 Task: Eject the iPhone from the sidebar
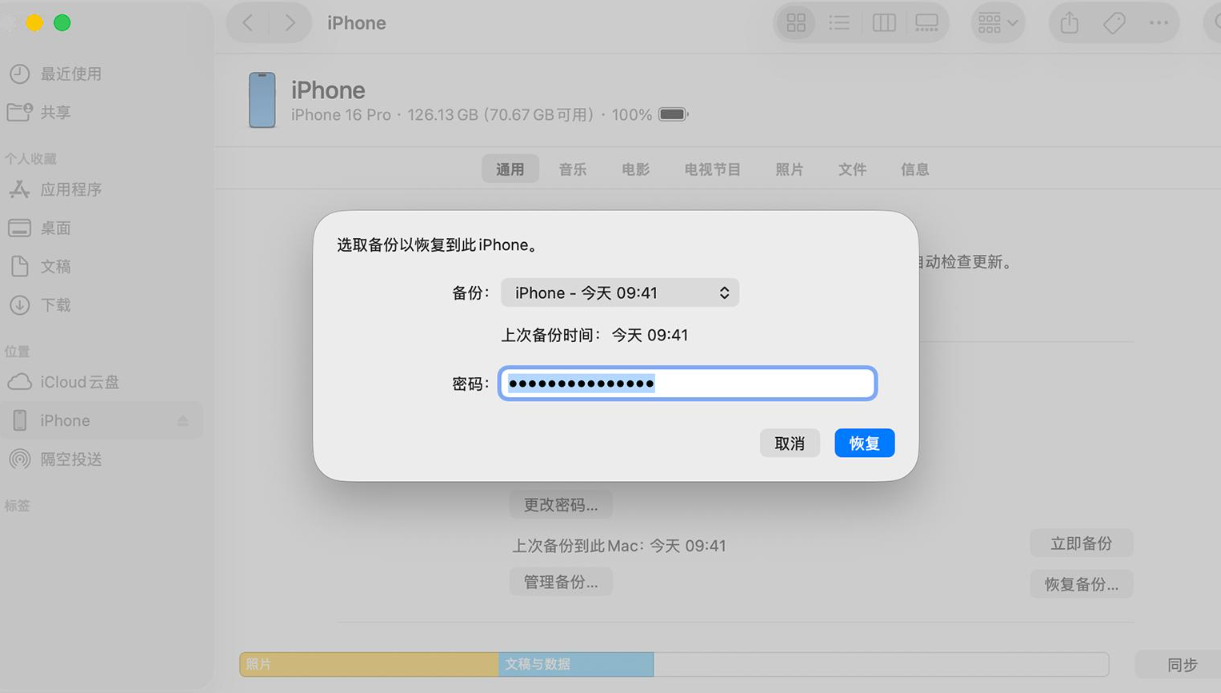pos(183,421)
